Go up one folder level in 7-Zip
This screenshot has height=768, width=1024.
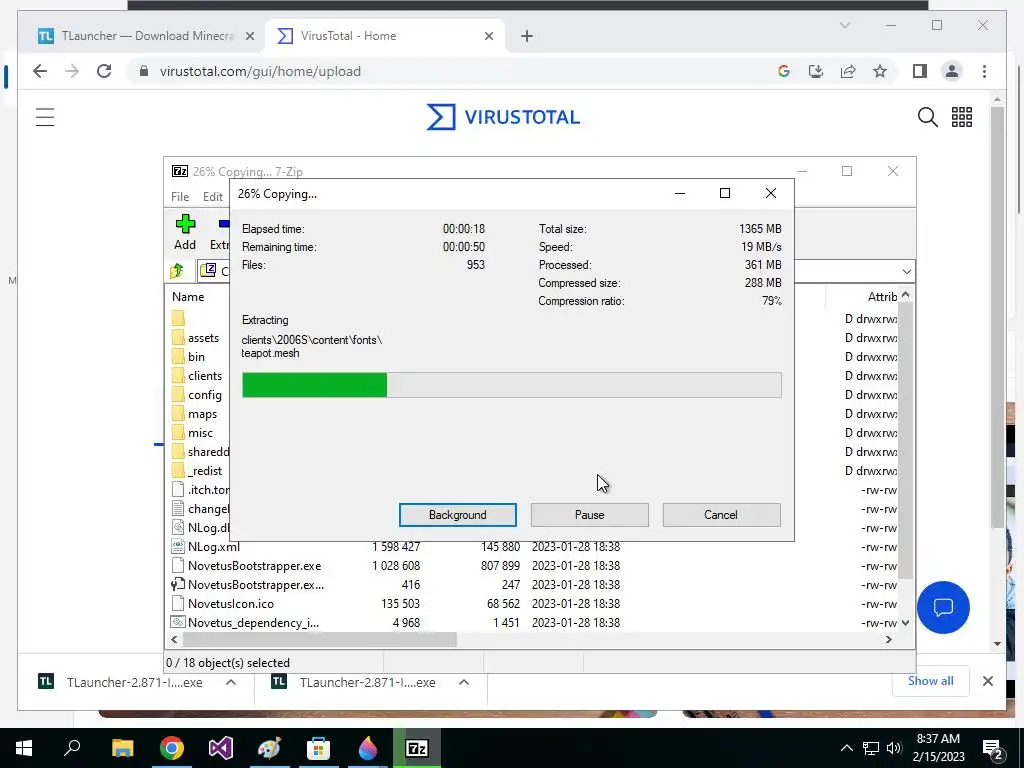pos(177,271)
